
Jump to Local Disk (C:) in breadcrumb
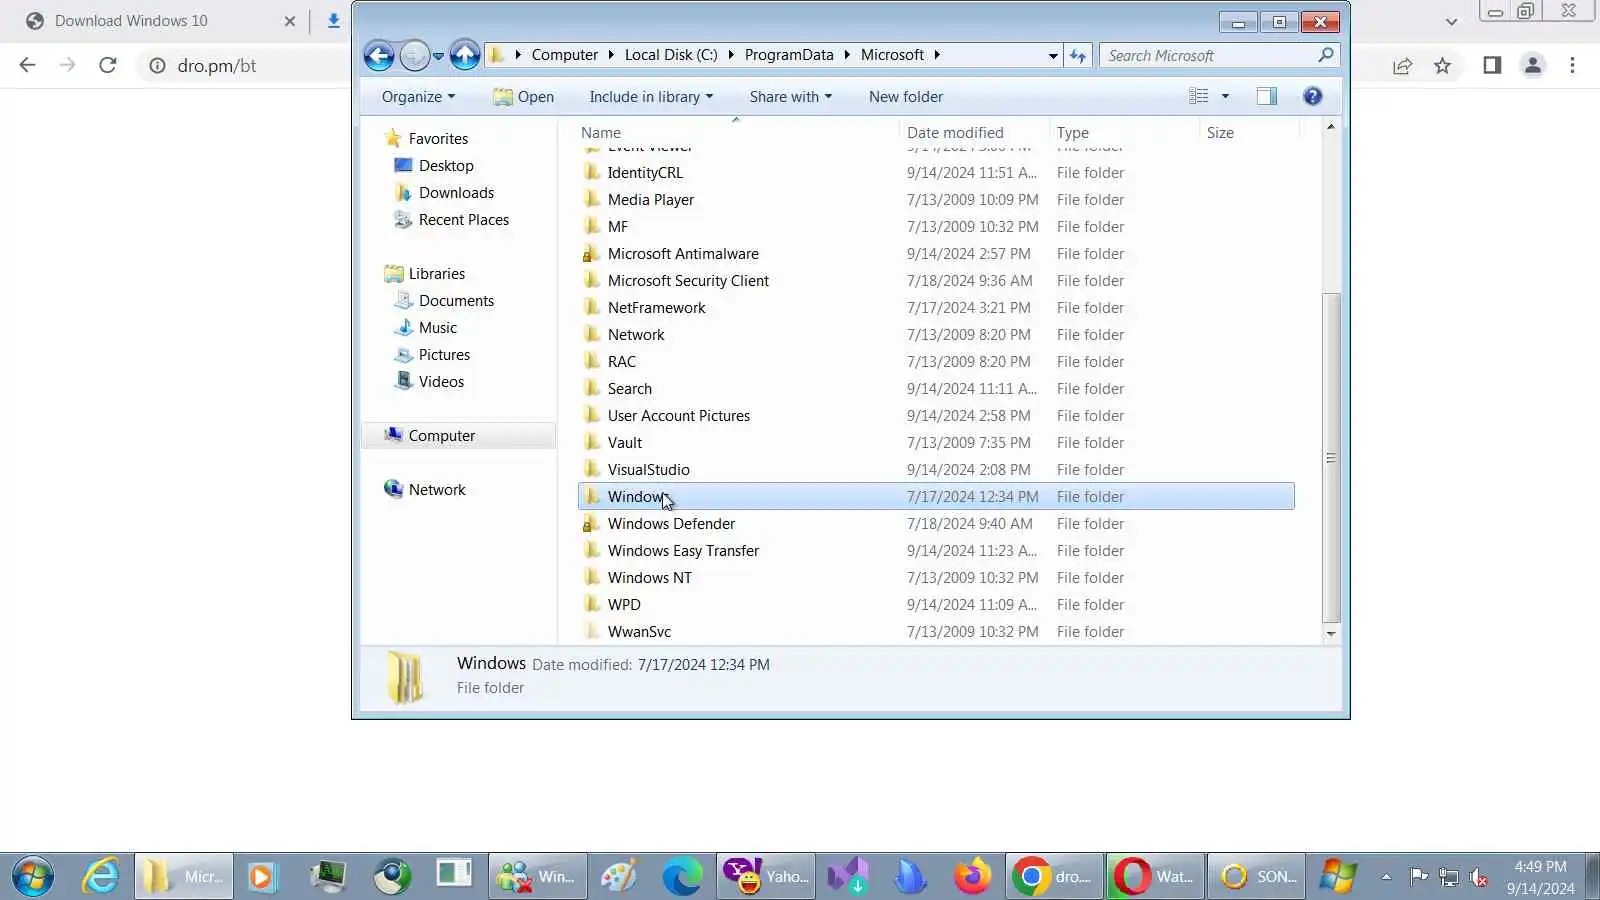tap(671, 55)
